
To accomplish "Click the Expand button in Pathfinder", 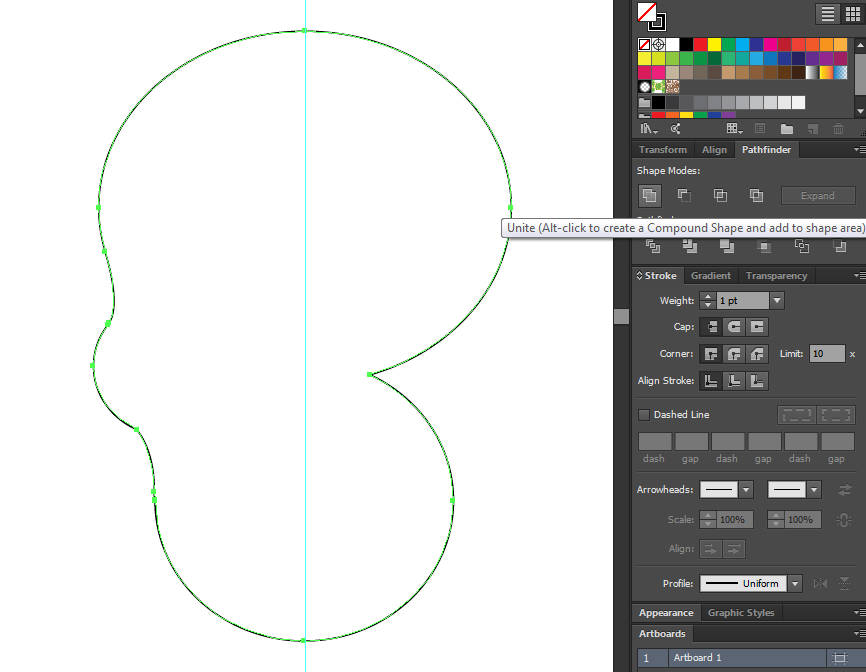I will (818, 196).
